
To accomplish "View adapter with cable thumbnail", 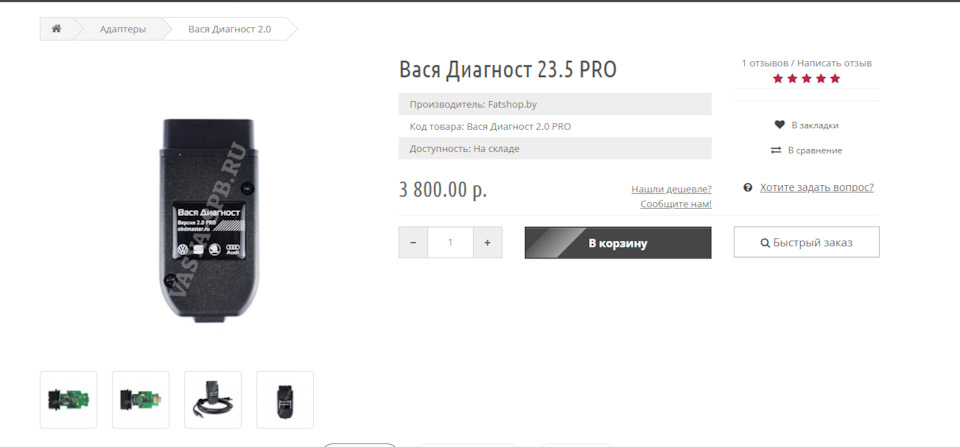I will [x=213, y=400].
